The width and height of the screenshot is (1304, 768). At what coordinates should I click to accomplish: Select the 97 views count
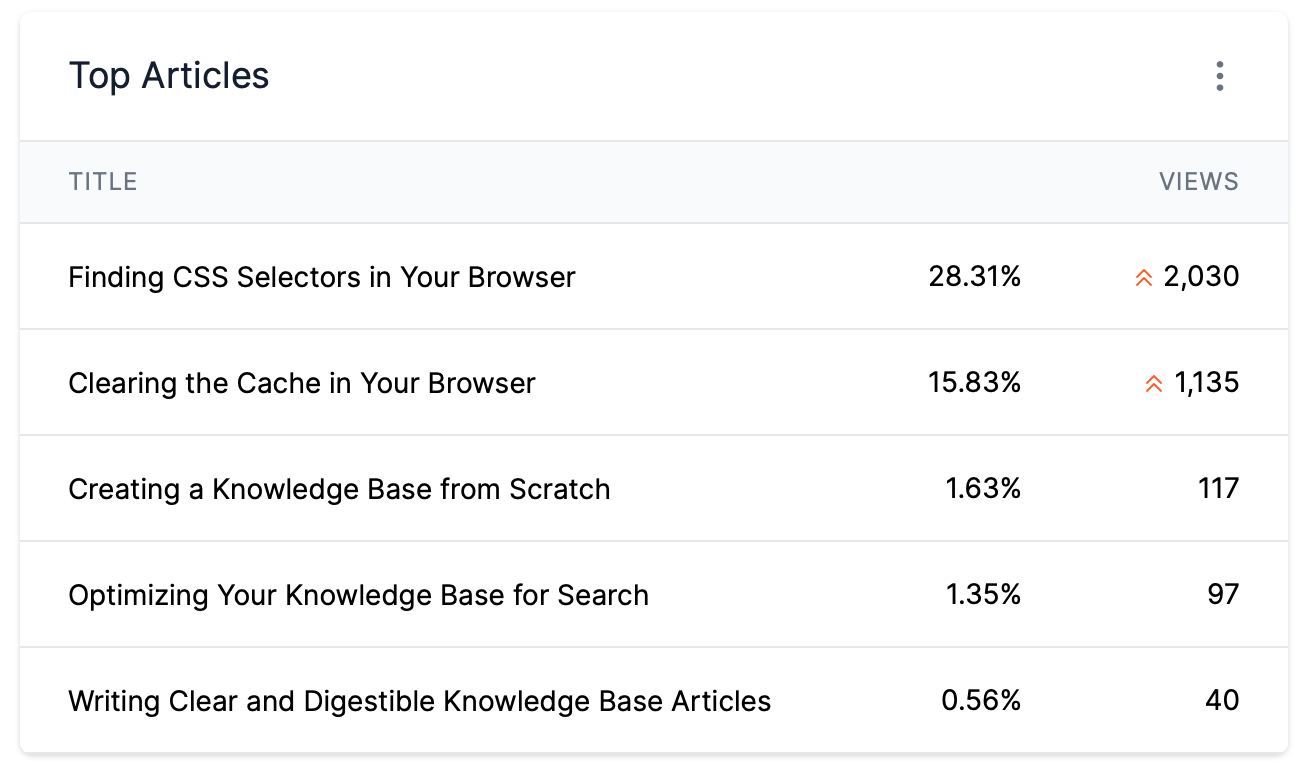click(x=1223, y=595)
